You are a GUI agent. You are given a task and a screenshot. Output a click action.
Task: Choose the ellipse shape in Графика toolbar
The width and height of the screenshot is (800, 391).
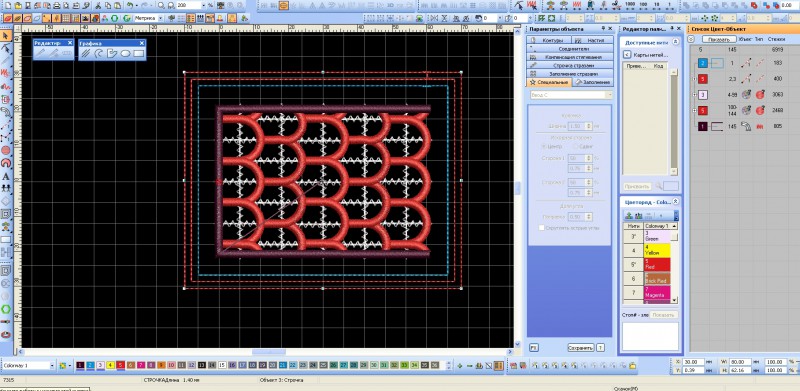pos(126,53)
